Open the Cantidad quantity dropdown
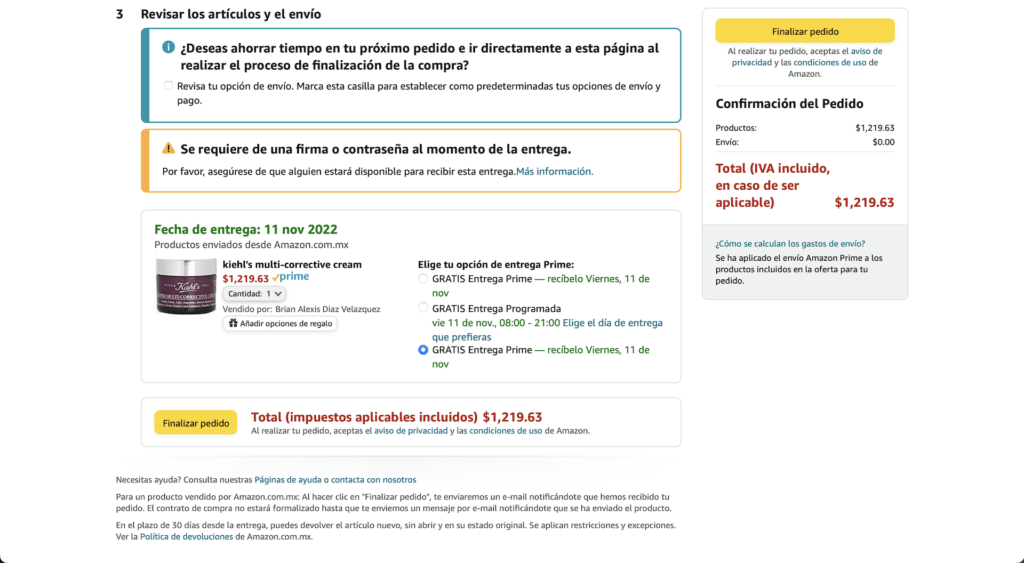Screen dimensions: 1024x563 [x=254, y=294]
